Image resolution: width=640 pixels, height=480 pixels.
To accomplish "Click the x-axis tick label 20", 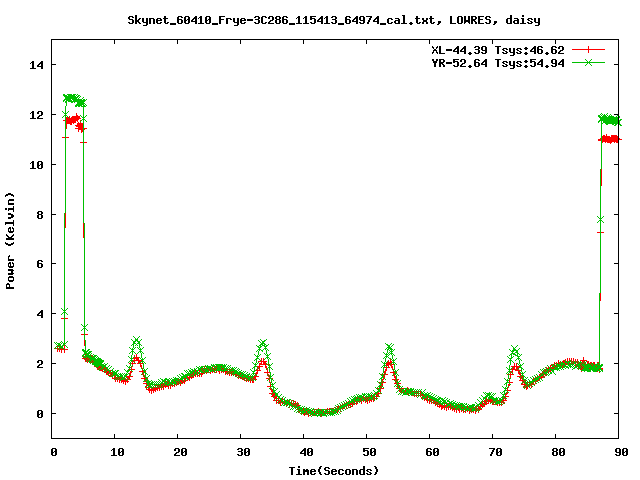I will pyautogui.click(x=180, y=452).
